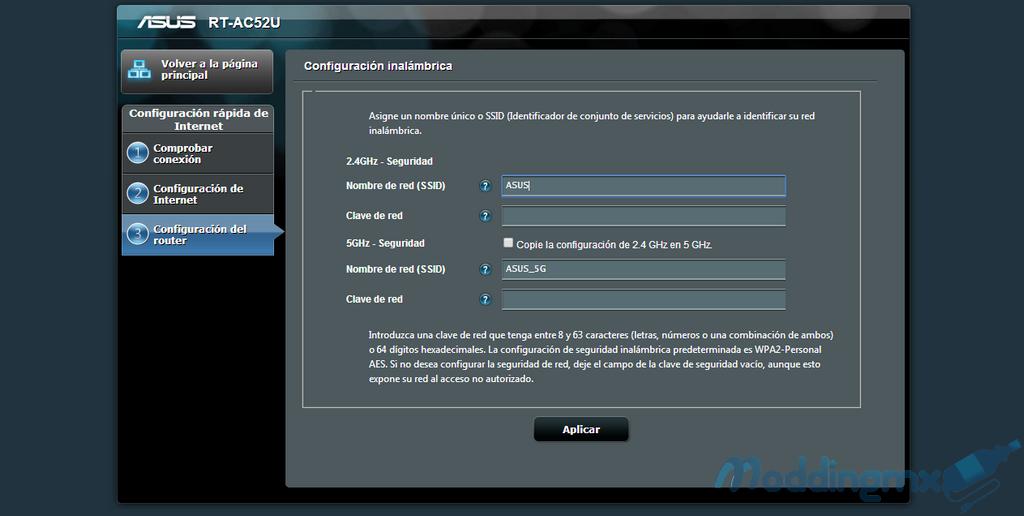Focus the 5GHz SSID field containing ASUS_5G
The image size is (1024, 516).
[643, 269]
